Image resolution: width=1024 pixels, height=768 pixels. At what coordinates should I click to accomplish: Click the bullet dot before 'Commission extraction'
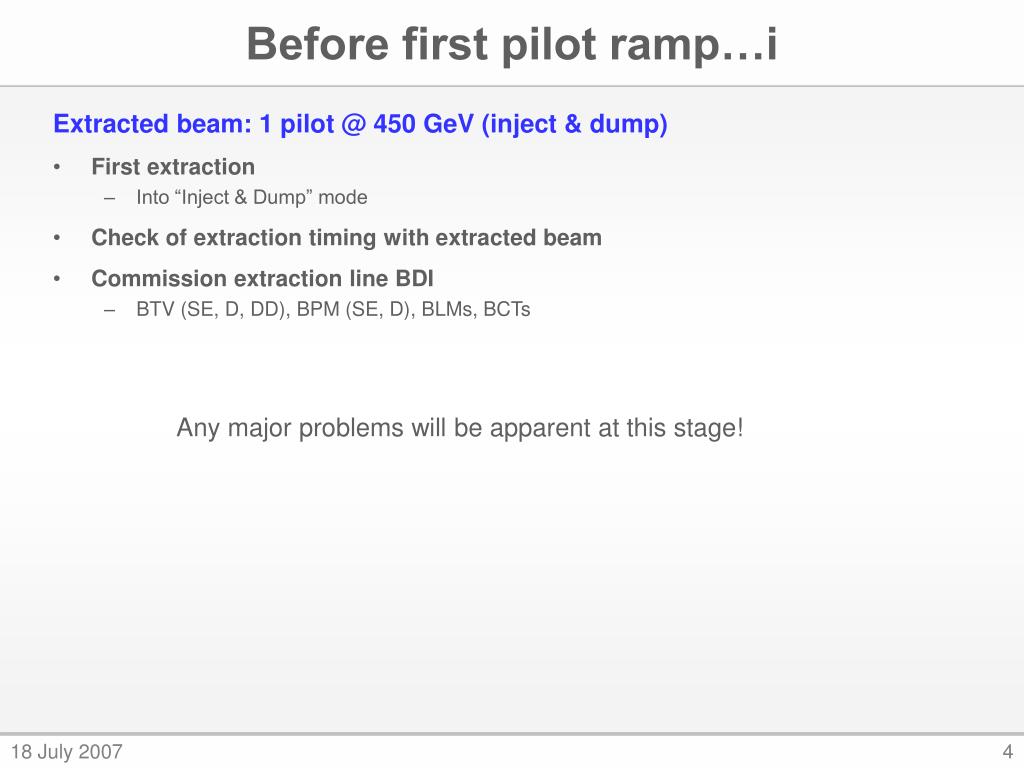57,280
